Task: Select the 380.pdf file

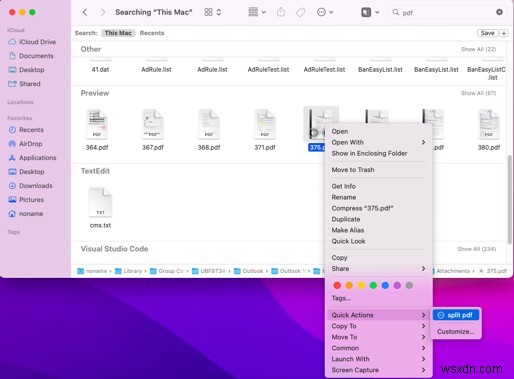Action: 489,130
